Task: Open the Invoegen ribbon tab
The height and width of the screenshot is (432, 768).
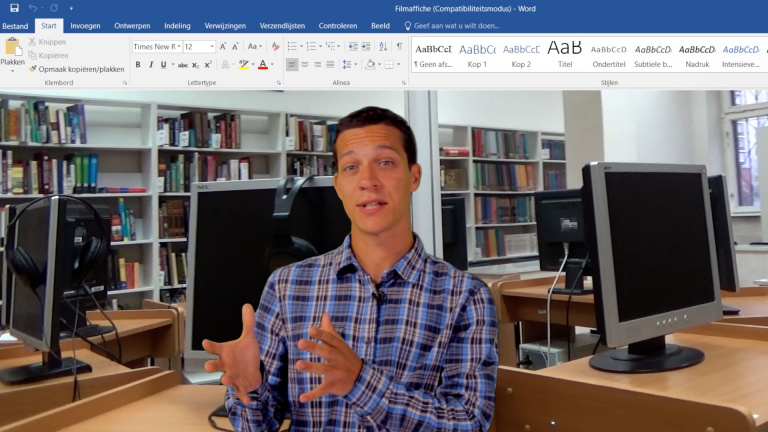Action: tap(85, 25)
